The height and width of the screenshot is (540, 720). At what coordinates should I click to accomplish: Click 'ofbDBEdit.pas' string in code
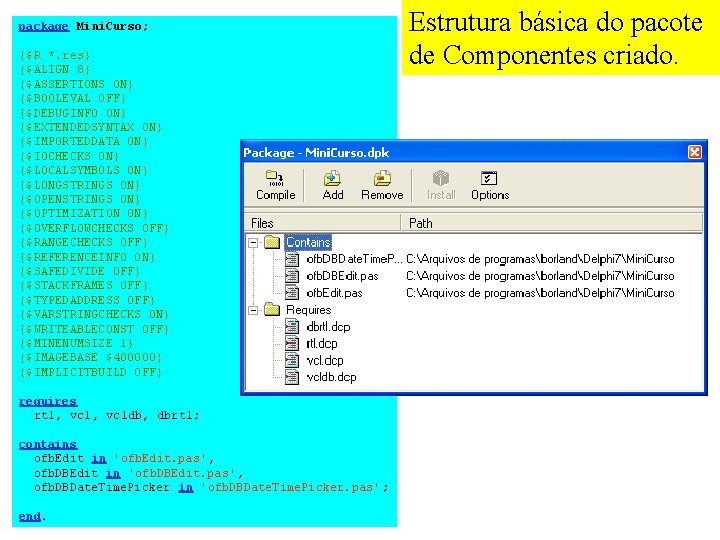pyautogui.click(x=182, y=473)
